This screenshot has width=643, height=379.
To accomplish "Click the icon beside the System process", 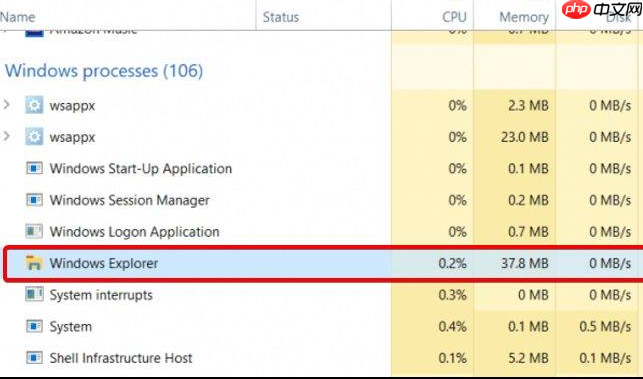I will coord(34,326).
